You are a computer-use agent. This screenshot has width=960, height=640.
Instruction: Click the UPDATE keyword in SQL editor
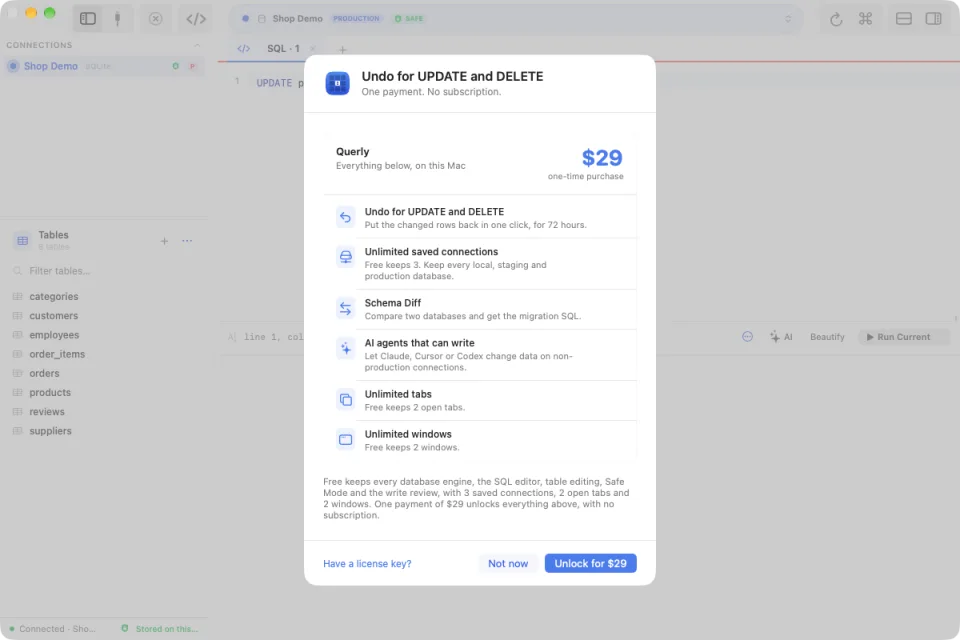tap(274, 83)
